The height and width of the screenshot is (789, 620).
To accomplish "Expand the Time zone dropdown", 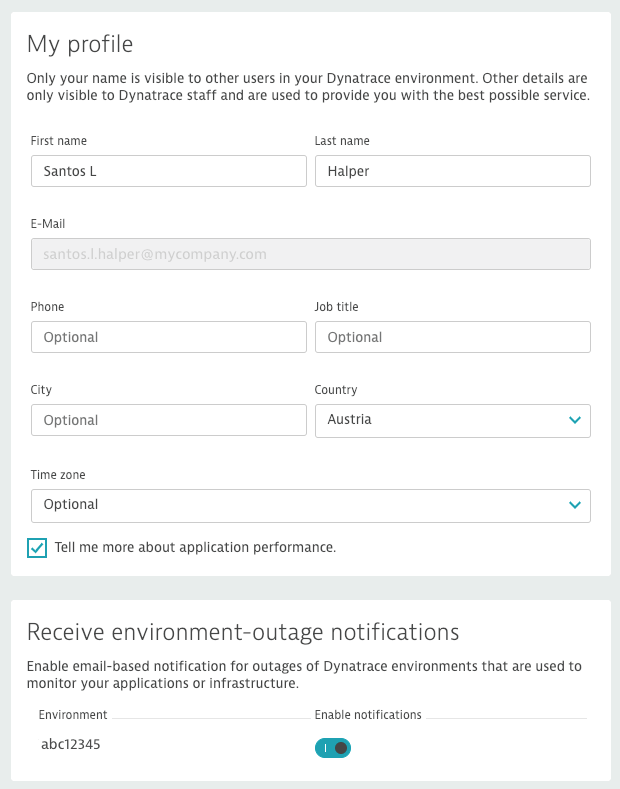I will coord(311,506).
